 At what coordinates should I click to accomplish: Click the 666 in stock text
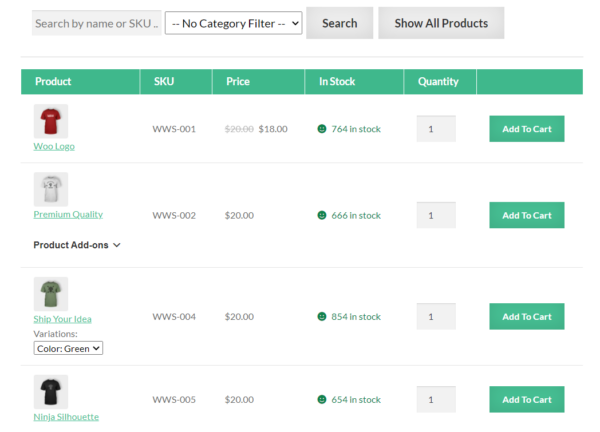[x=356, y=215]
